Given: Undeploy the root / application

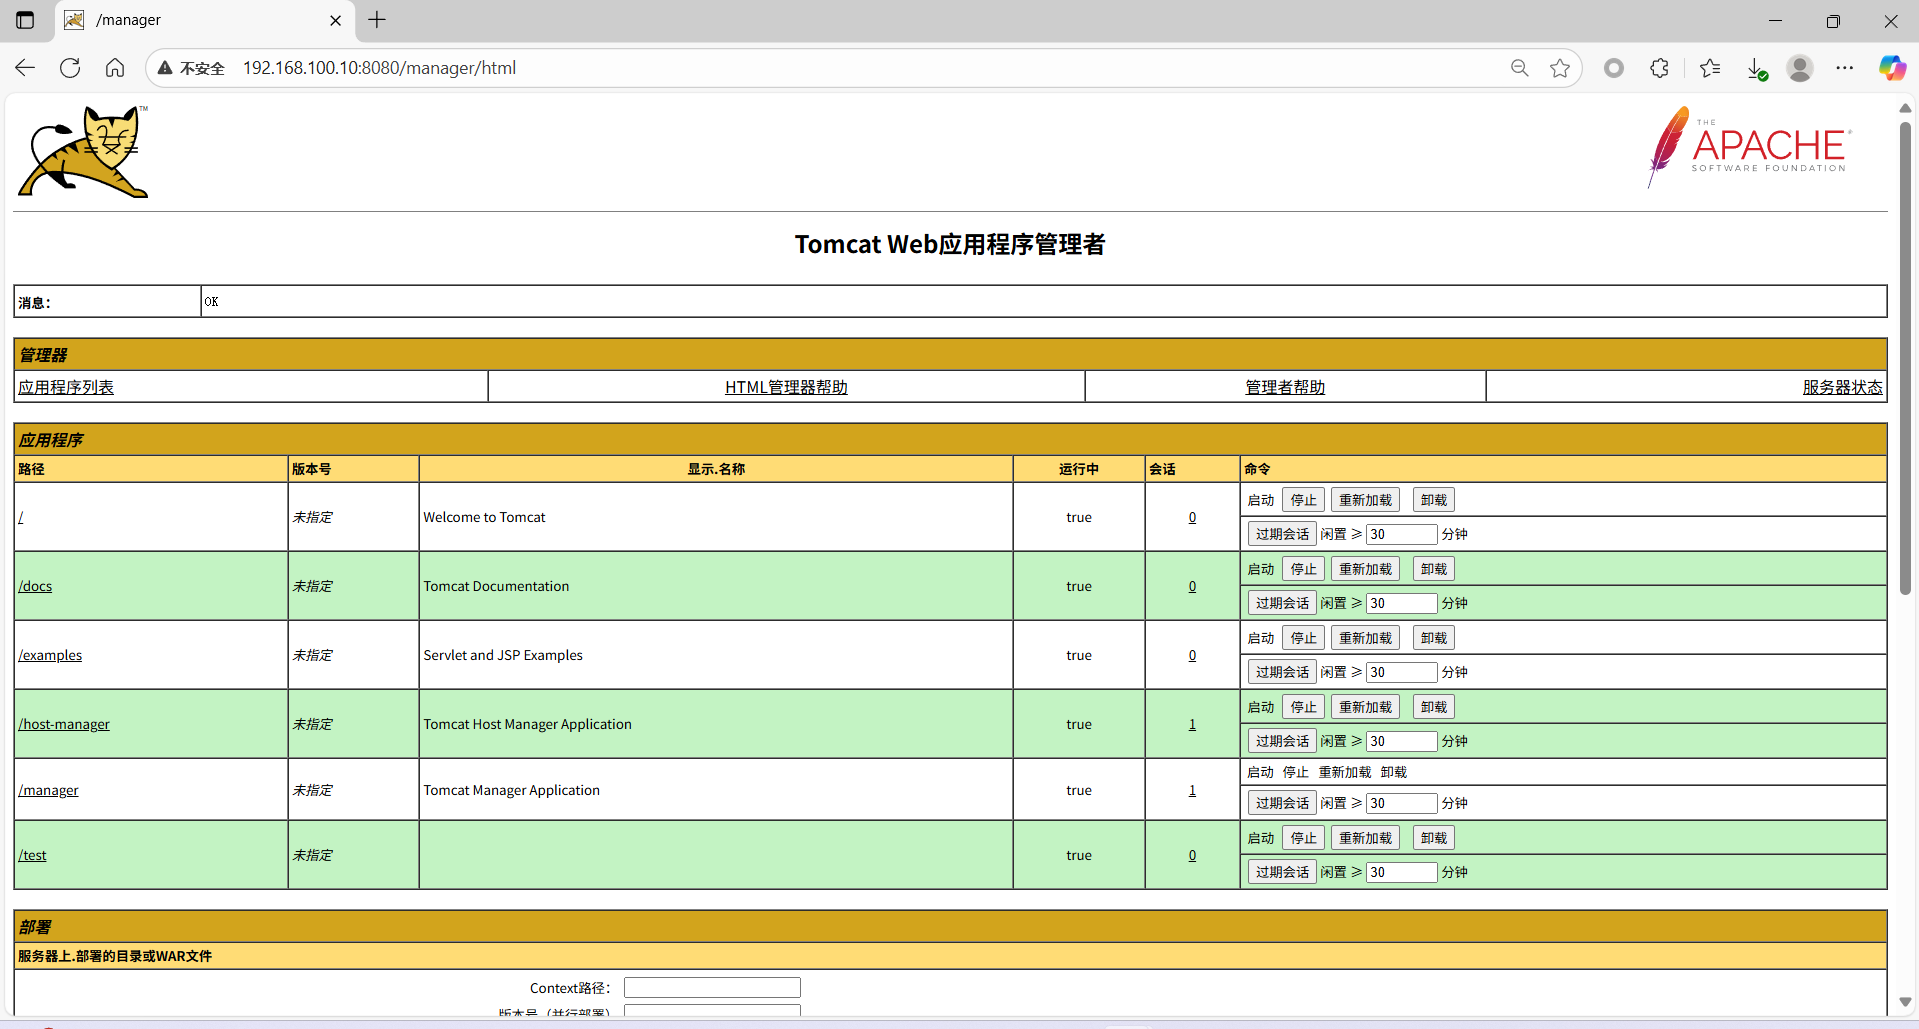Looking at the screenshot, I should click(x=1433, y=500).
